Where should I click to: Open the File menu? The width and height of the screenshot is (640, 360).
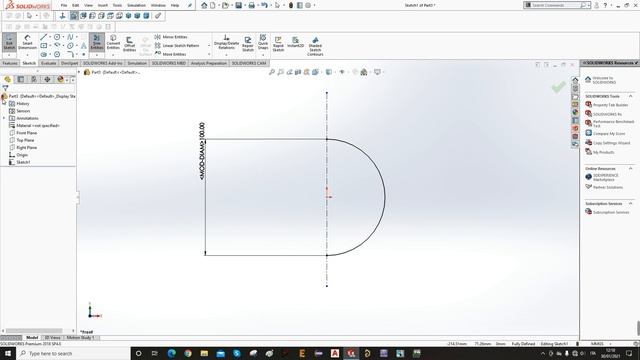pyautogui.click(x=64, y=5)
